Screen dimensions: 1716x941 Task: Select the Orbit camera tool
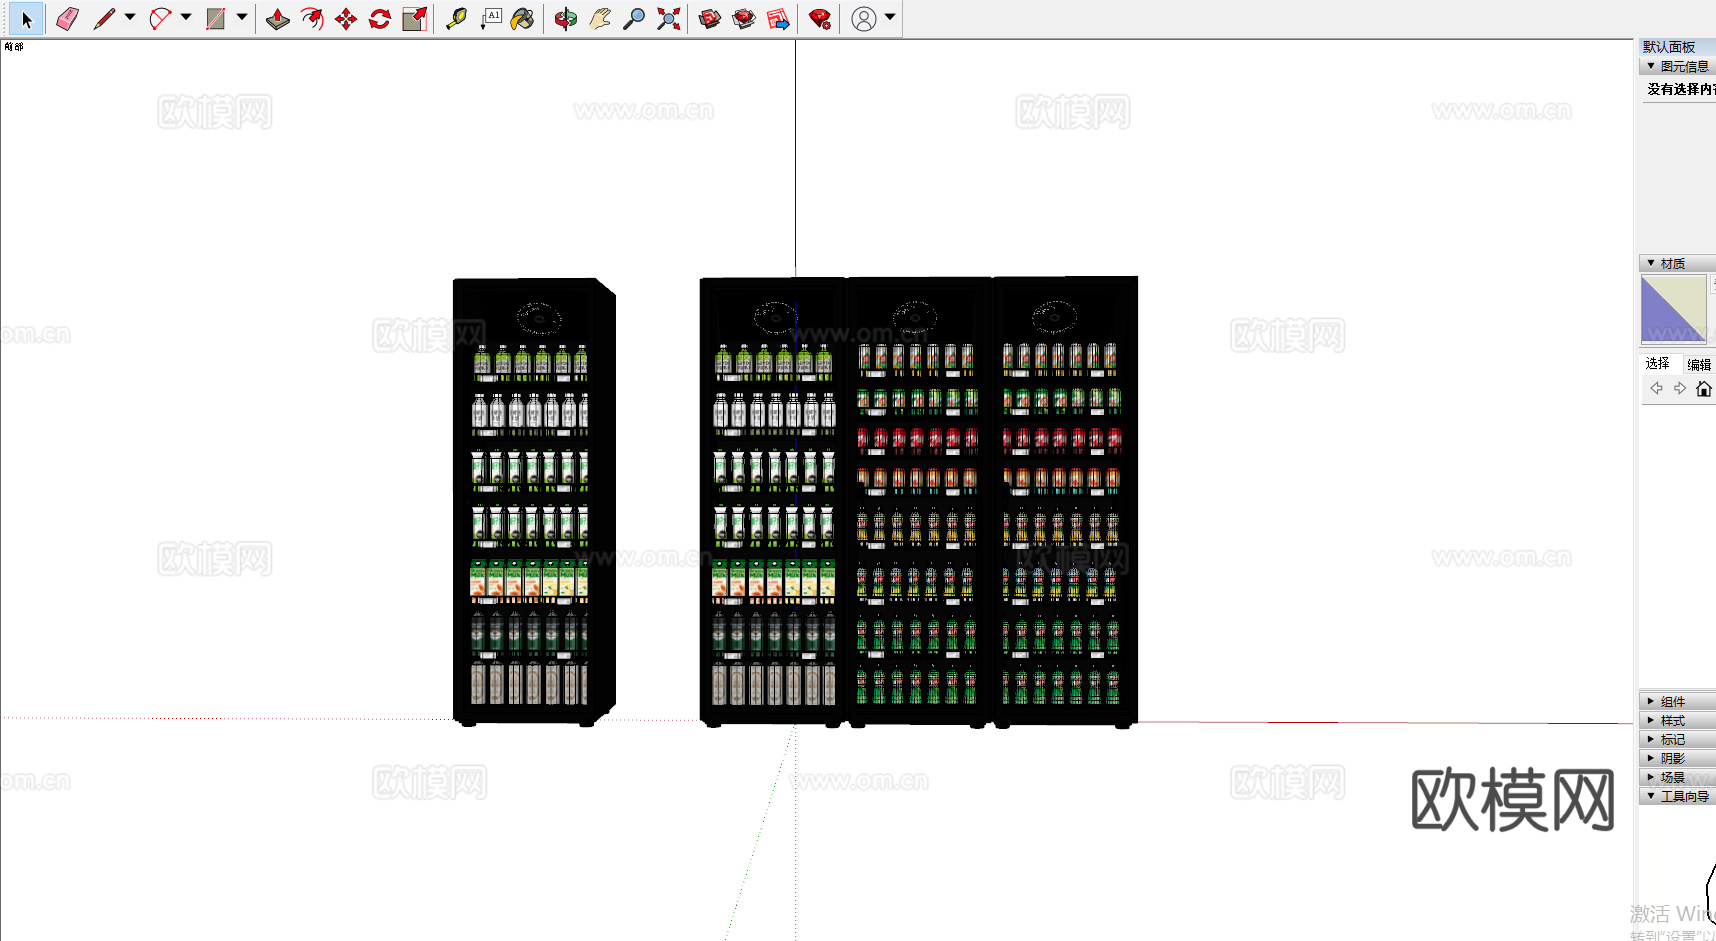coord(566,19)
